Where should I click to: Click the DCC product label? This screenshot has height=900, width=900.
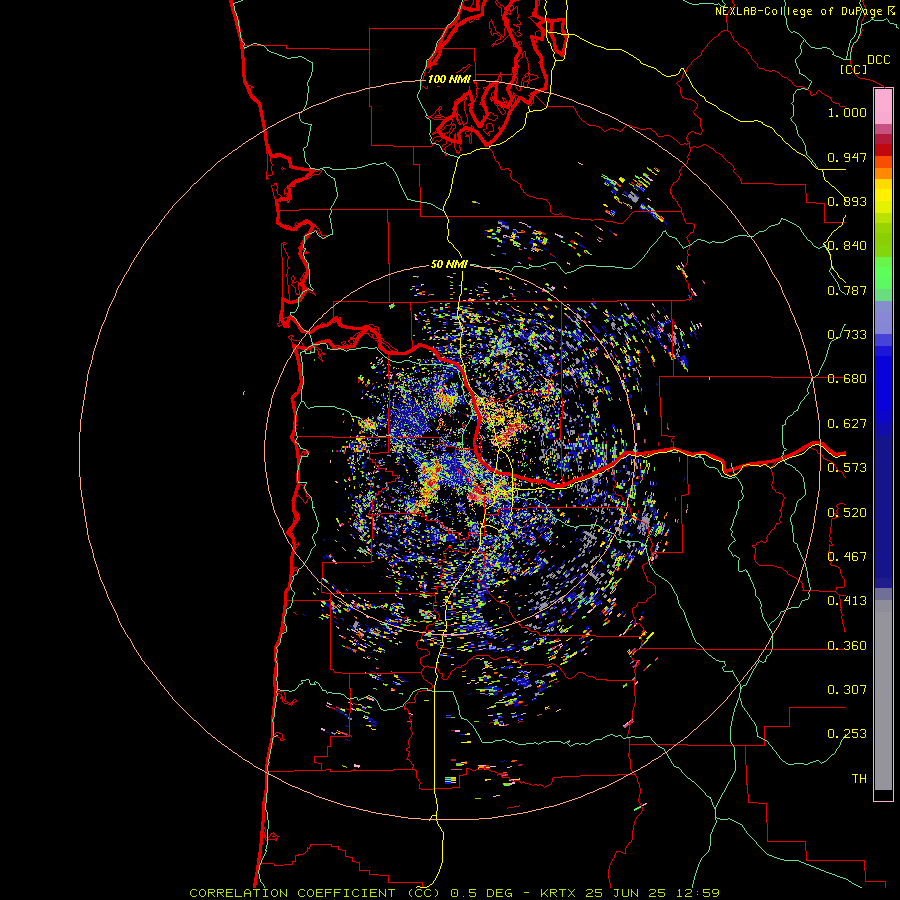[879, 60]
